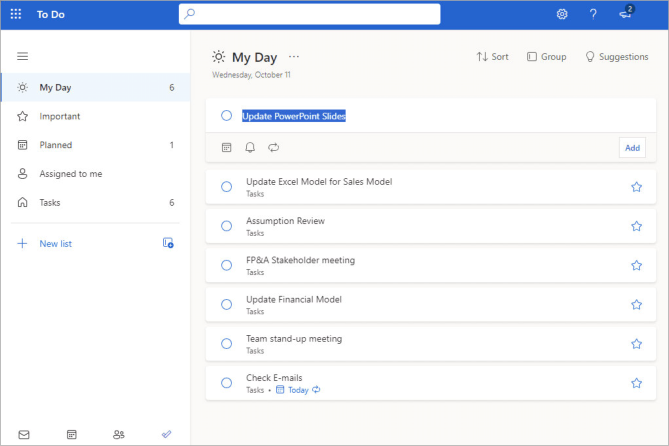
Task: Open the Important list
Action: coord(96,116)
